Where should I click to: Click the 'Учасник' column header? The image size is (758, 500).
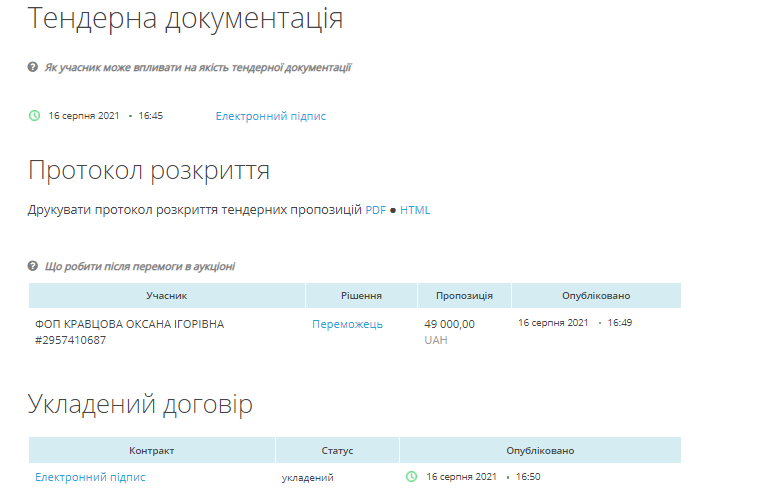(166, 296)
